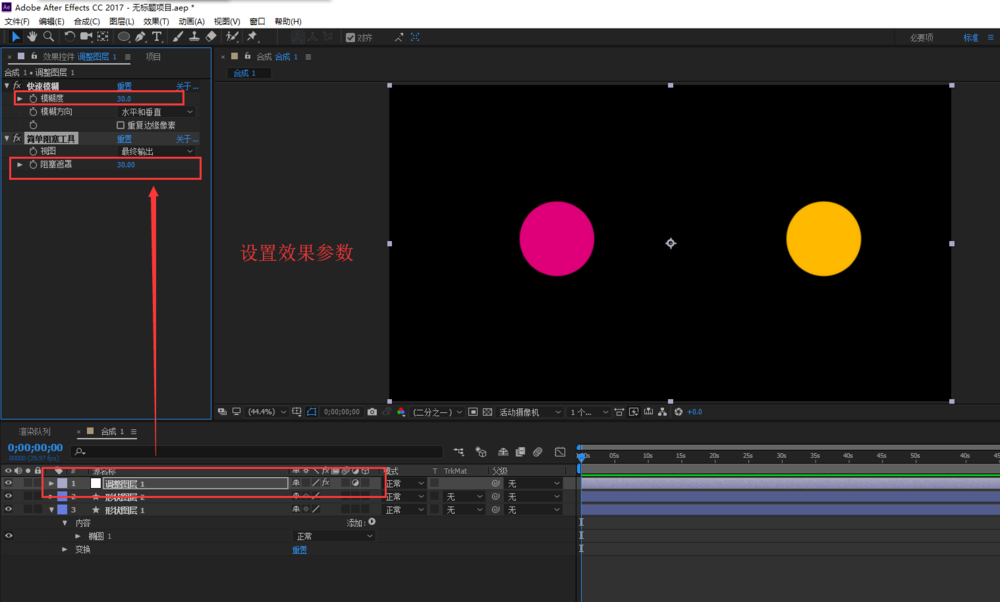Hide 形状图层 1 with eye icon
1000x602 pixels.
pyautogui.click(x=8, y=509)
